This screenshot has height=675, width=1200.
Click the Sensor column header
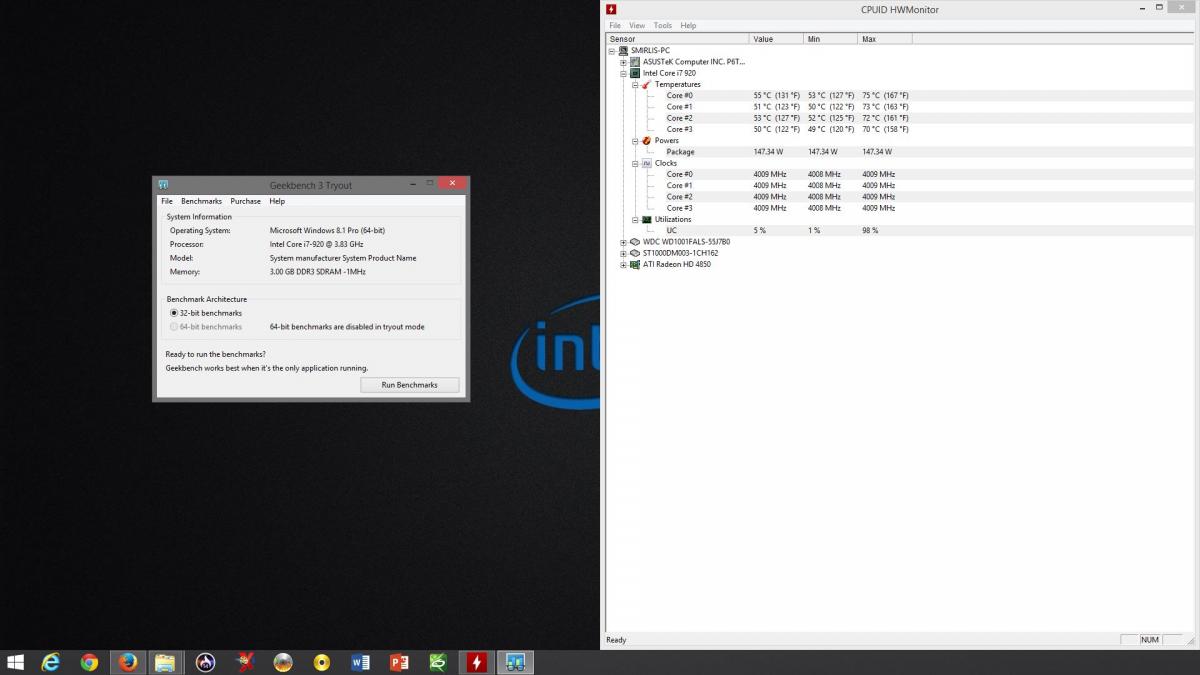point(677,39)
